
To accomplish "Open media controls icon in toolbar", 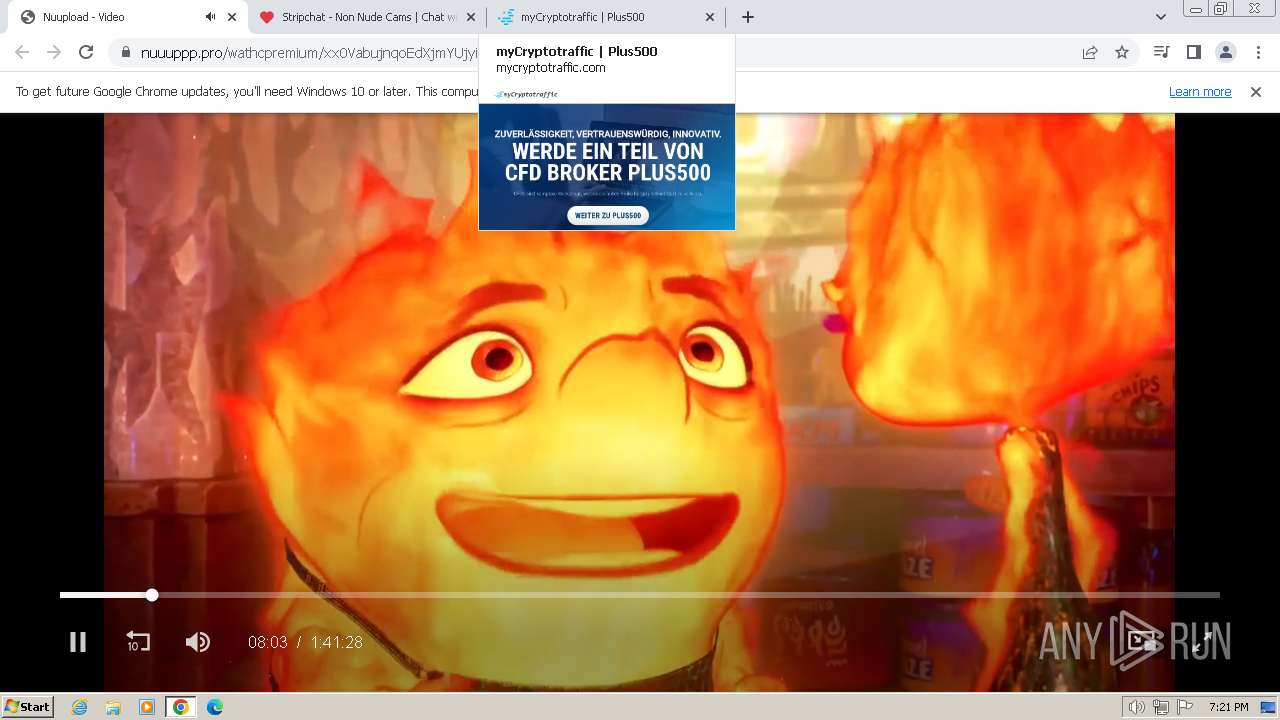I will [1161, 52].
